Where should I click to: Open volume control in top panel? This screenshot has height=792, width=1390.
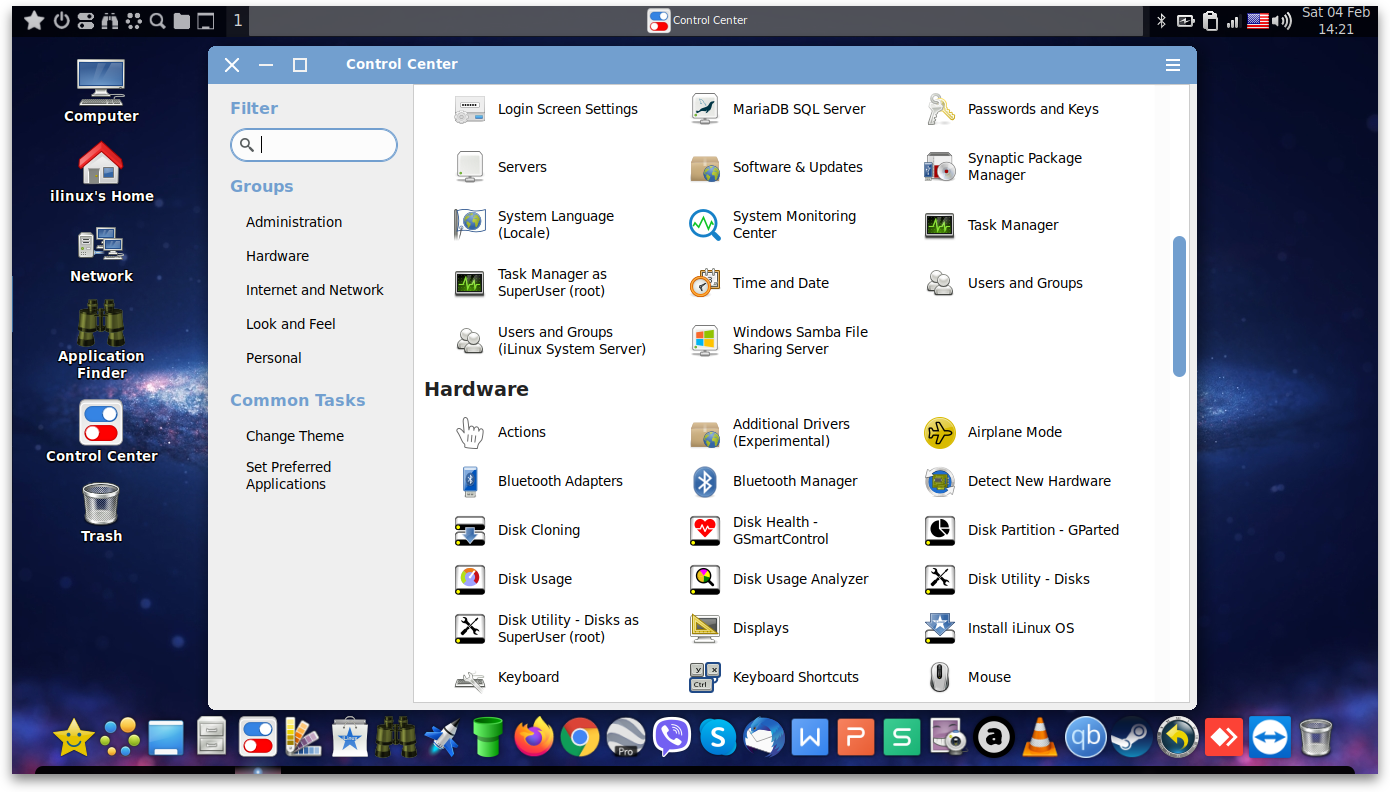point(1282,20)
